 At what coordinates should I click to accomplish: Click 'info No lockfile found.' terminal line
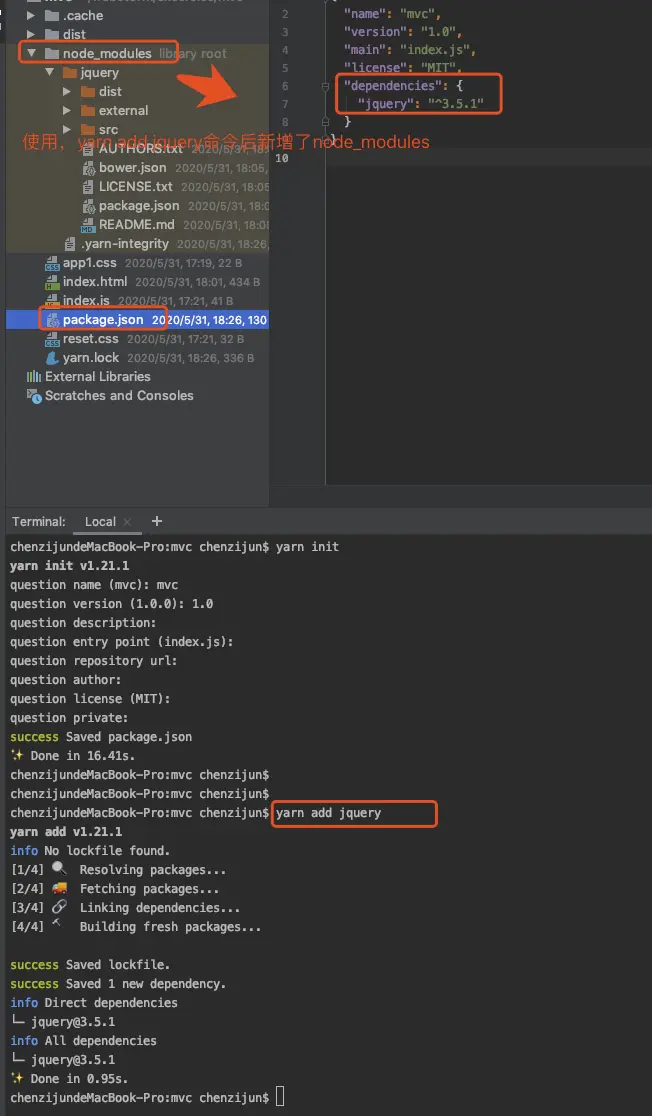coord(90,851)
